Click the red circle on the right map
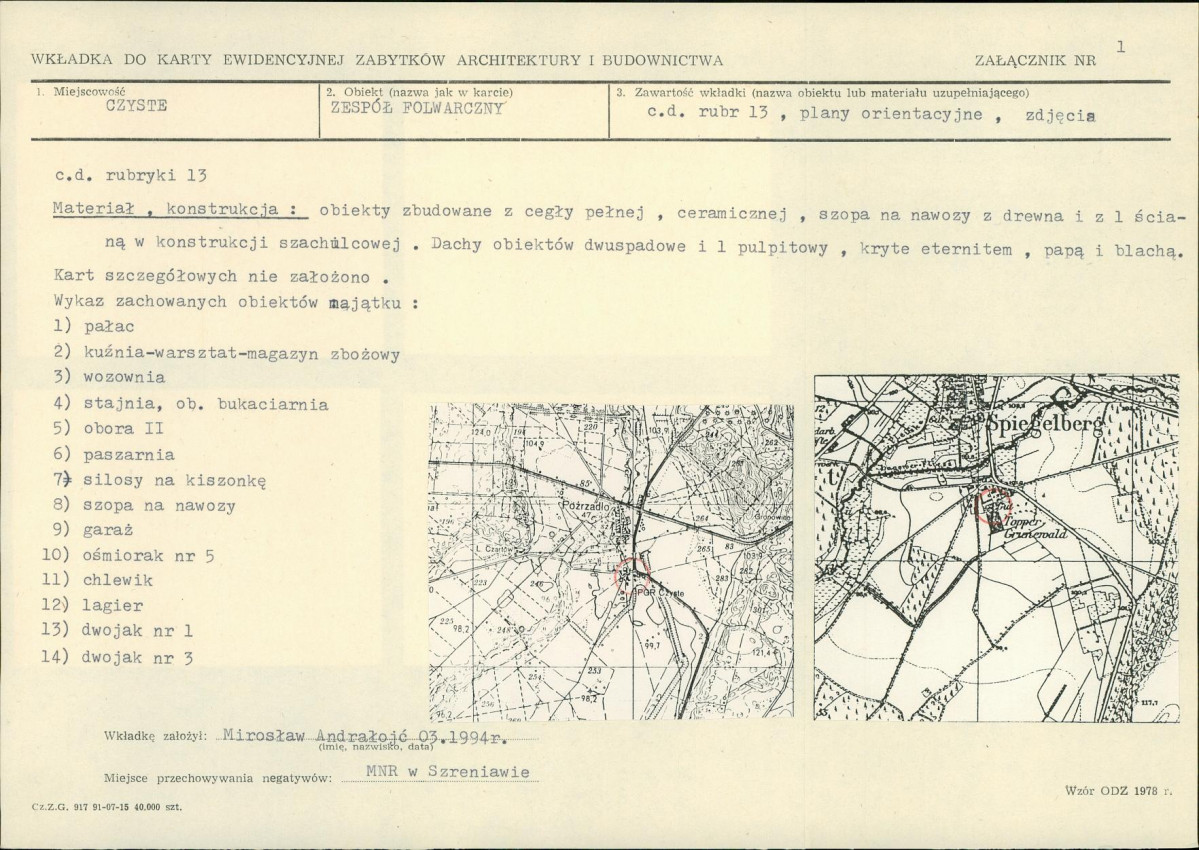Image resolution: width=1199 pixels, height=850 pixels. point(993,504)
